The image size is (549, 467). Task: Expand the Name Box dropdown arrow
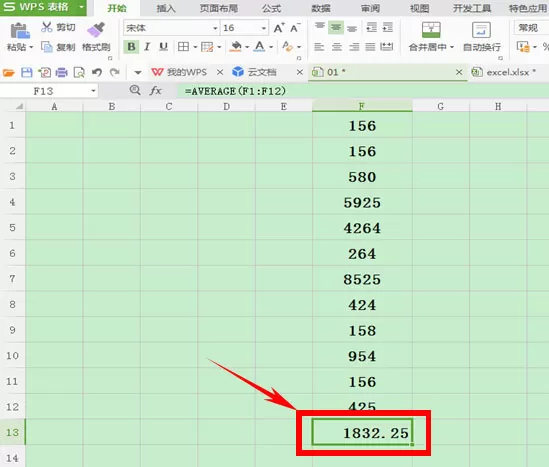93,91
